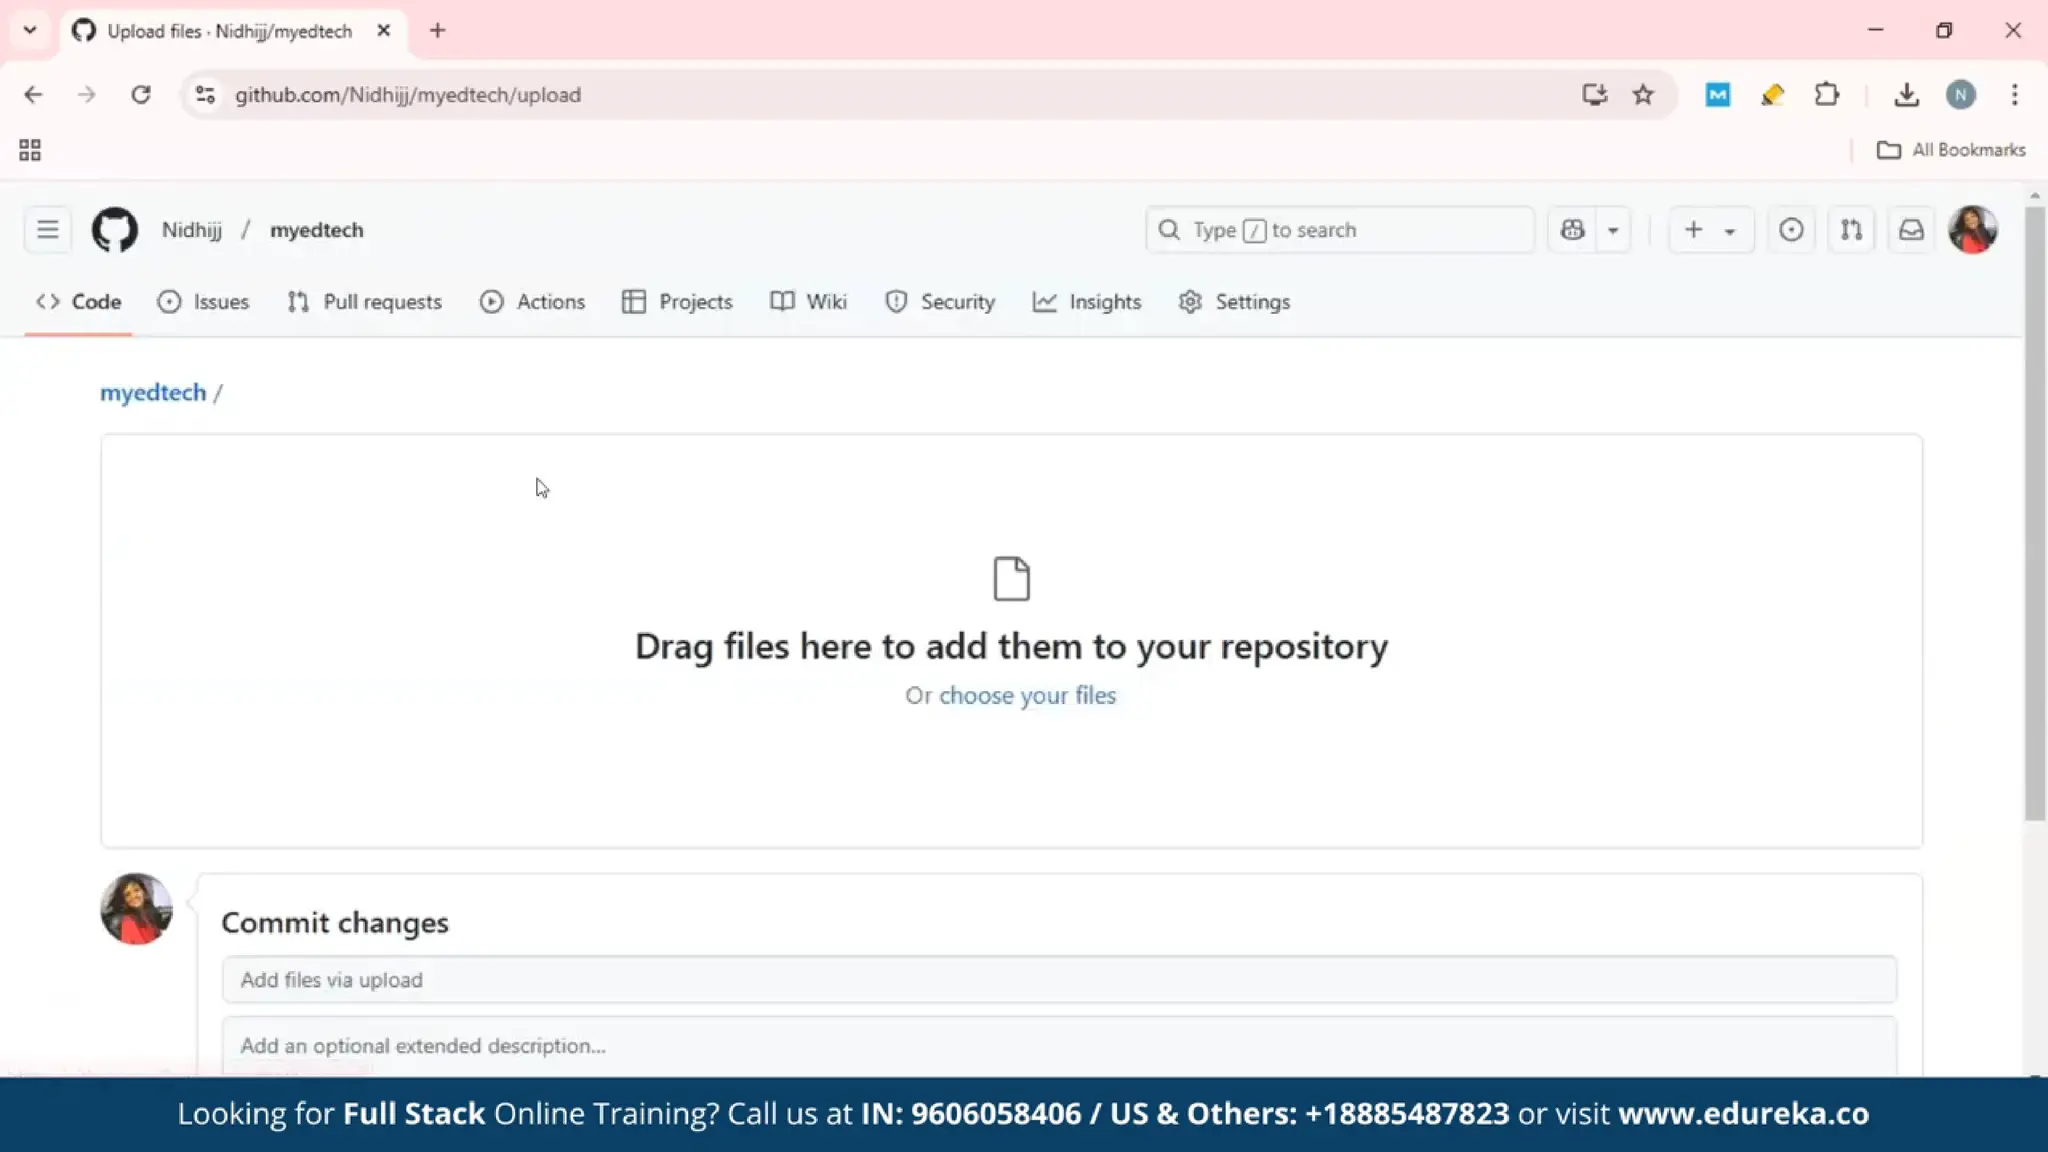The width and height of the screenshot is (2048, 1152).
Task: Focus the Add files via upload commit field
Action: (1059, 980)
